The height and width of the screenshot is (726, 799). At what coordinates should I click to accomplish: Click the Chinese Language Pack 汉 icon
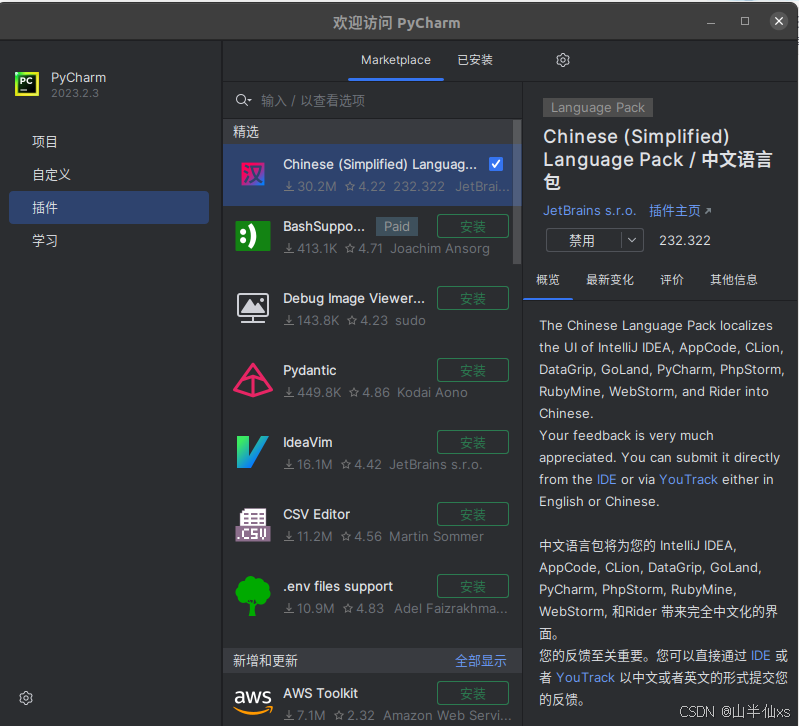point(253,174)
